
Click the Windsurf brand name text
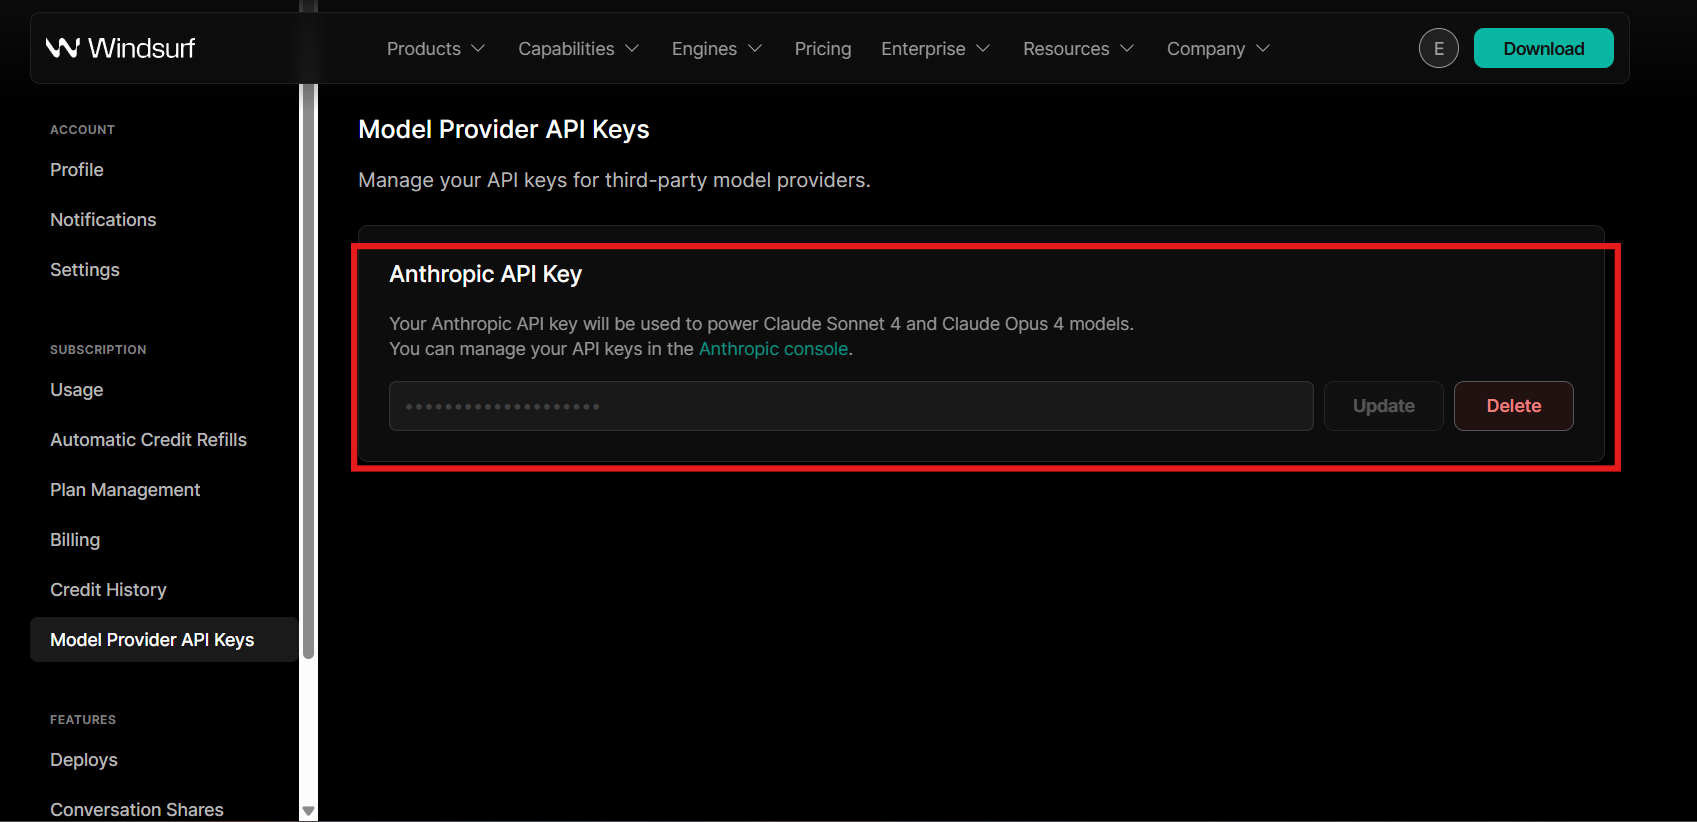(141, 48)
